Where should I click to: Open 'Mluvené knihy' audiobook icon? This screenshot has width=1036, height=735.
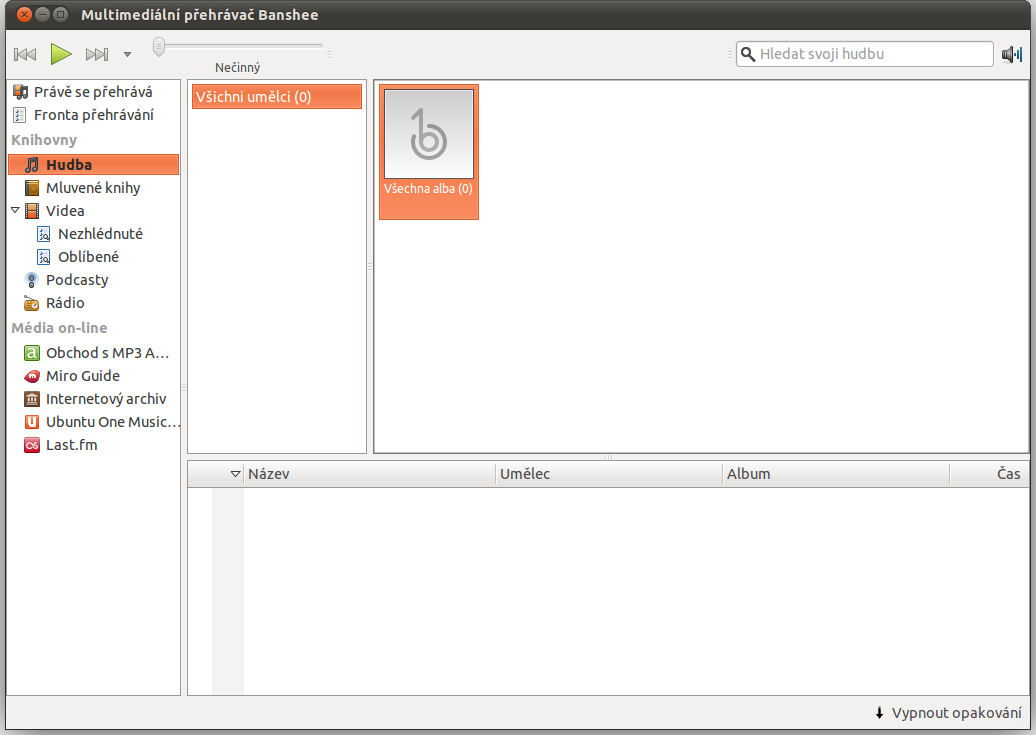tap(32, 188)
